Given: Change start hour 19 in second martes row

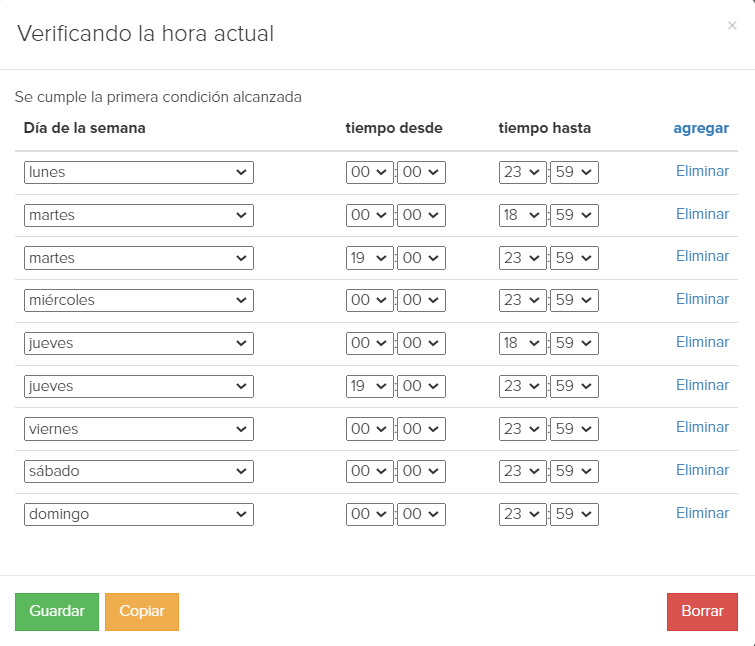Looking at the screenshot, I should [369, 258].
